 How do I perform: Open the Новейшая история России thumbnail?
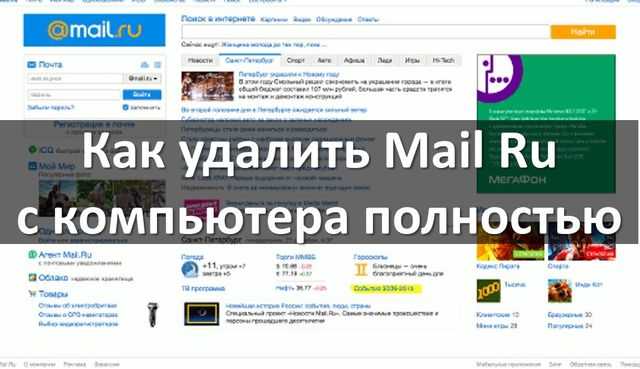click(202, 314)
